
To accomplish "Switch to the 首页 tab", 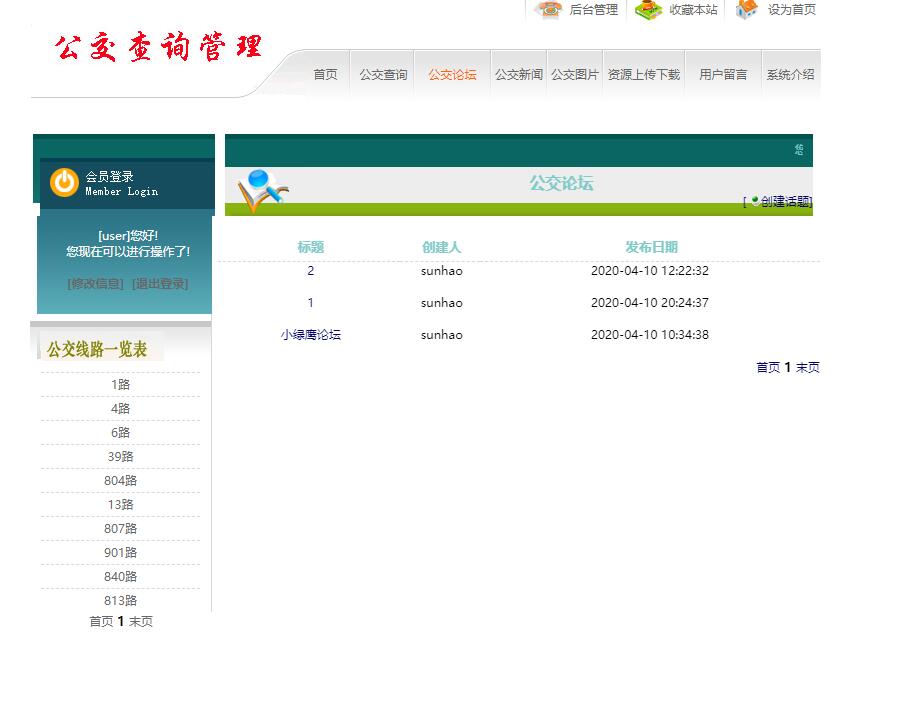I will click(324, 72).
